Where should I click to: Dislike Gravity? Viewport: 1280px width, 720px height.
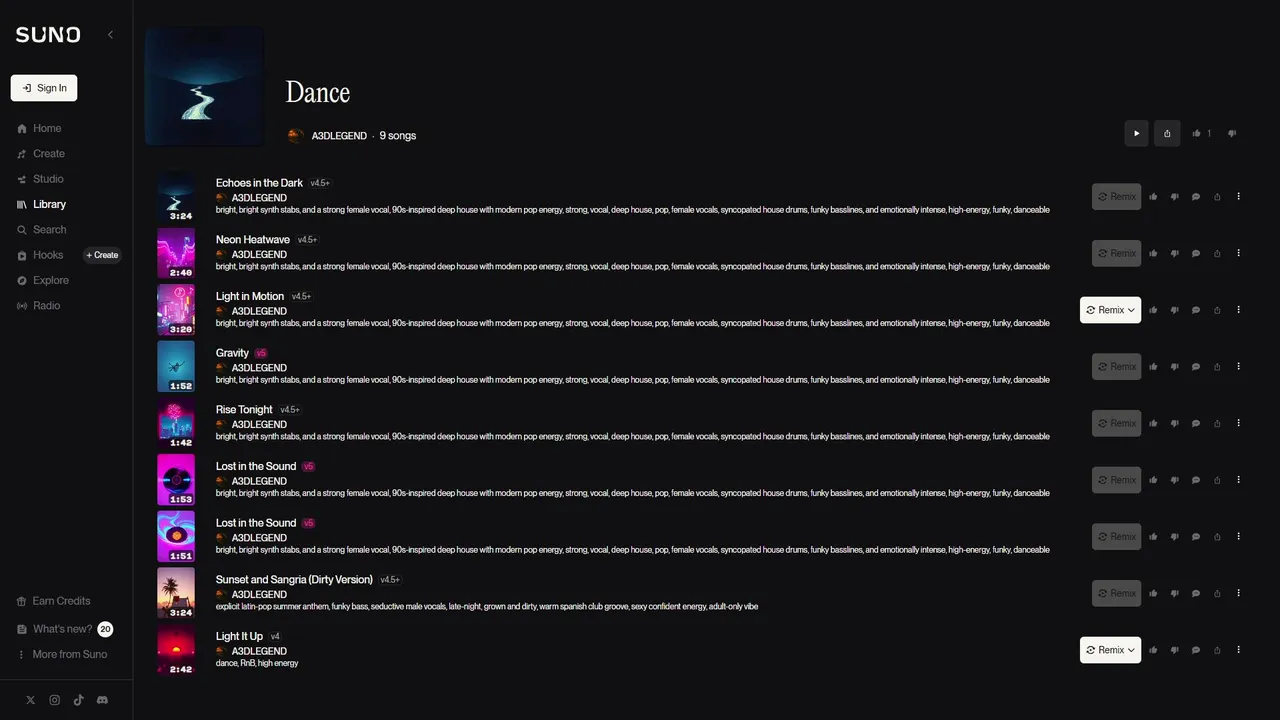1174,367
